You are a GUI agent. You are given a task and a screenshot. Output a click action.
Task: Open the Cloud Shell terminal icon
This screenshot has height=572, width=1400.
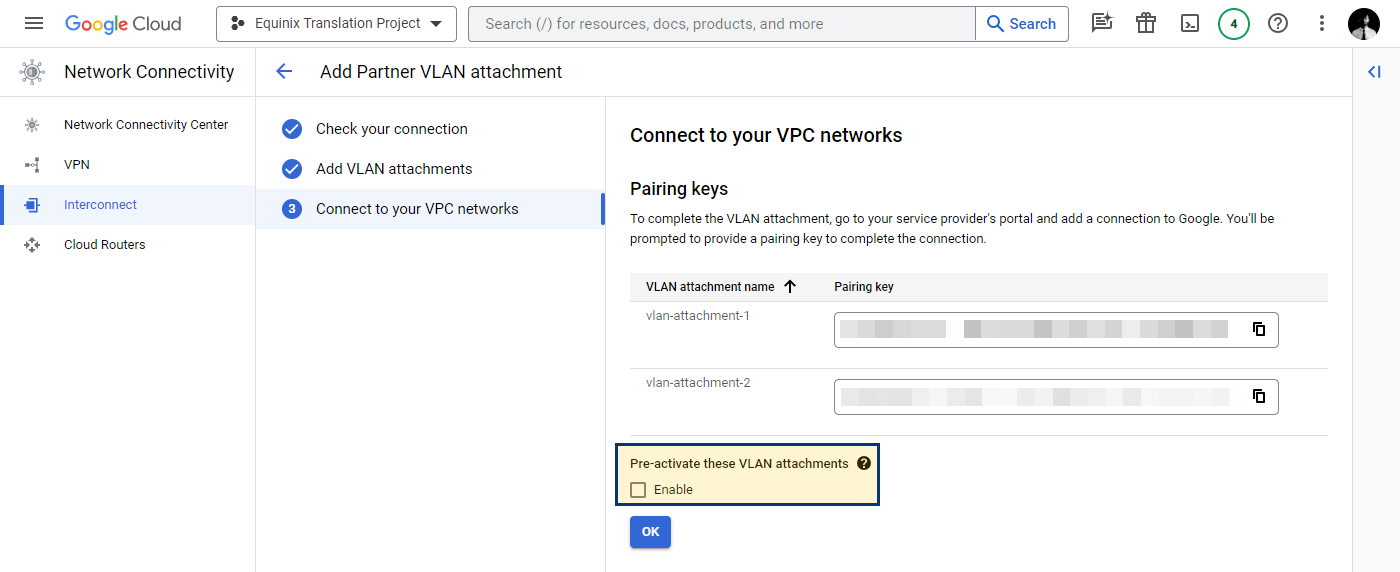[x=1190, y=24]
